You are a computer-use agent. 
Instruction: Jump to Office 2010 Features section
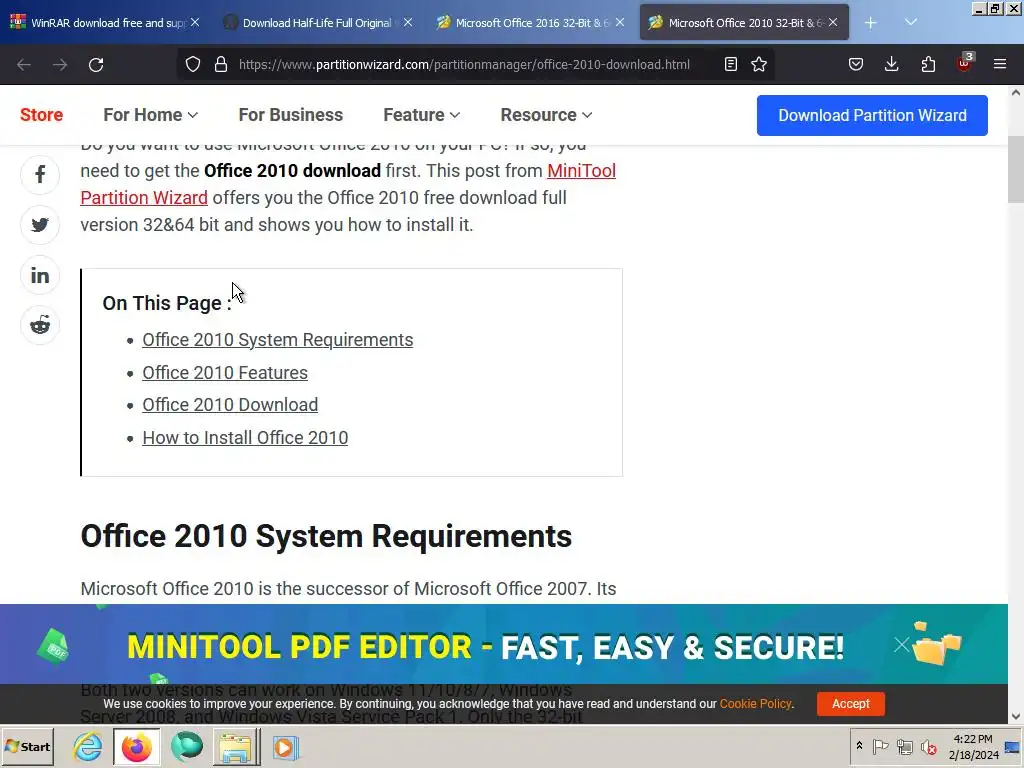click(225, 373)
